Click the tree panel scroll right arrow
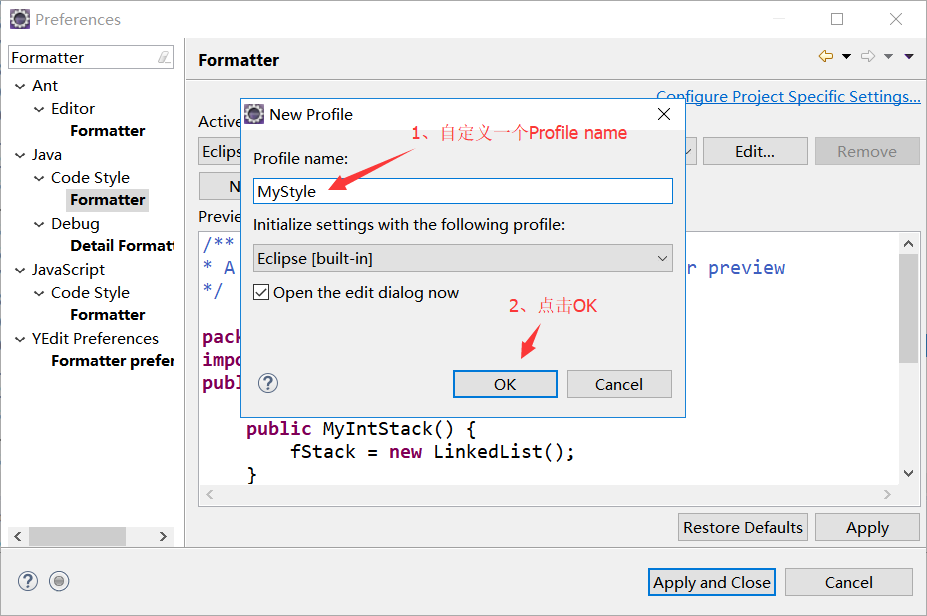Image resolution: width=927 pixels, height=616 pixels. point(164,536)
